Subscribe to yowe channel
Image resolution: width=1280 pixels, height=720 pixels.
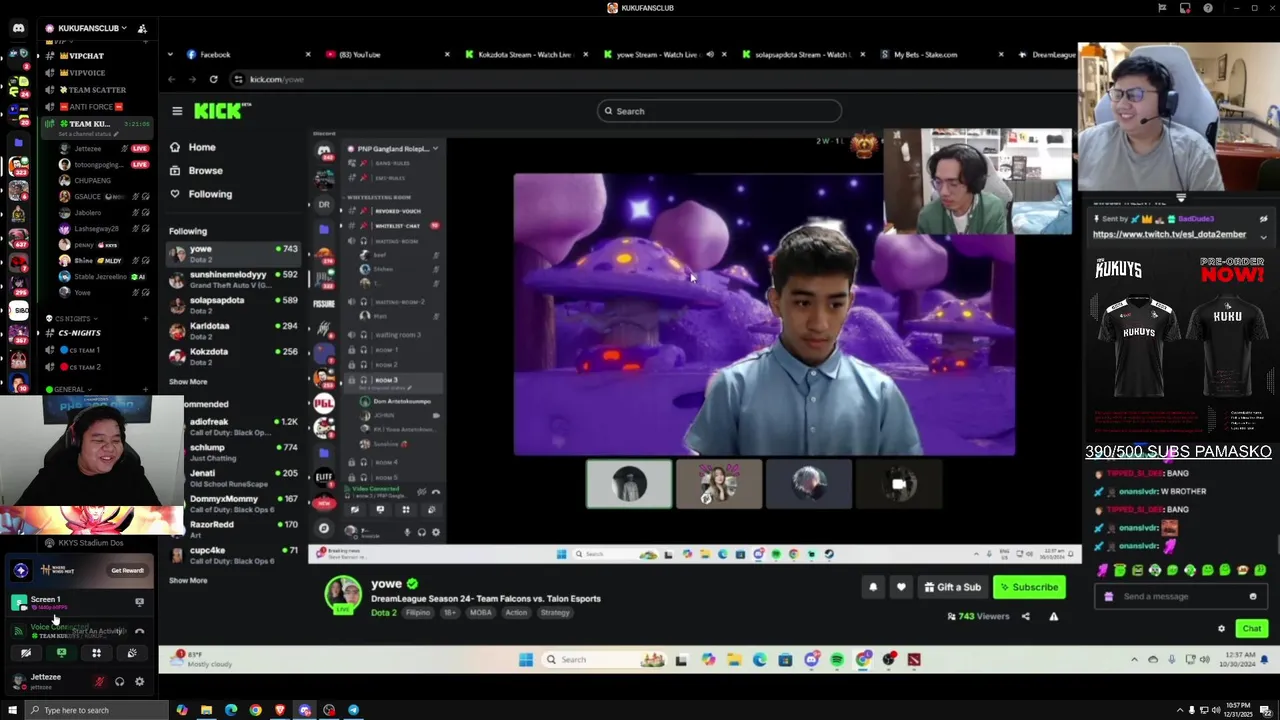point(1029,587)
